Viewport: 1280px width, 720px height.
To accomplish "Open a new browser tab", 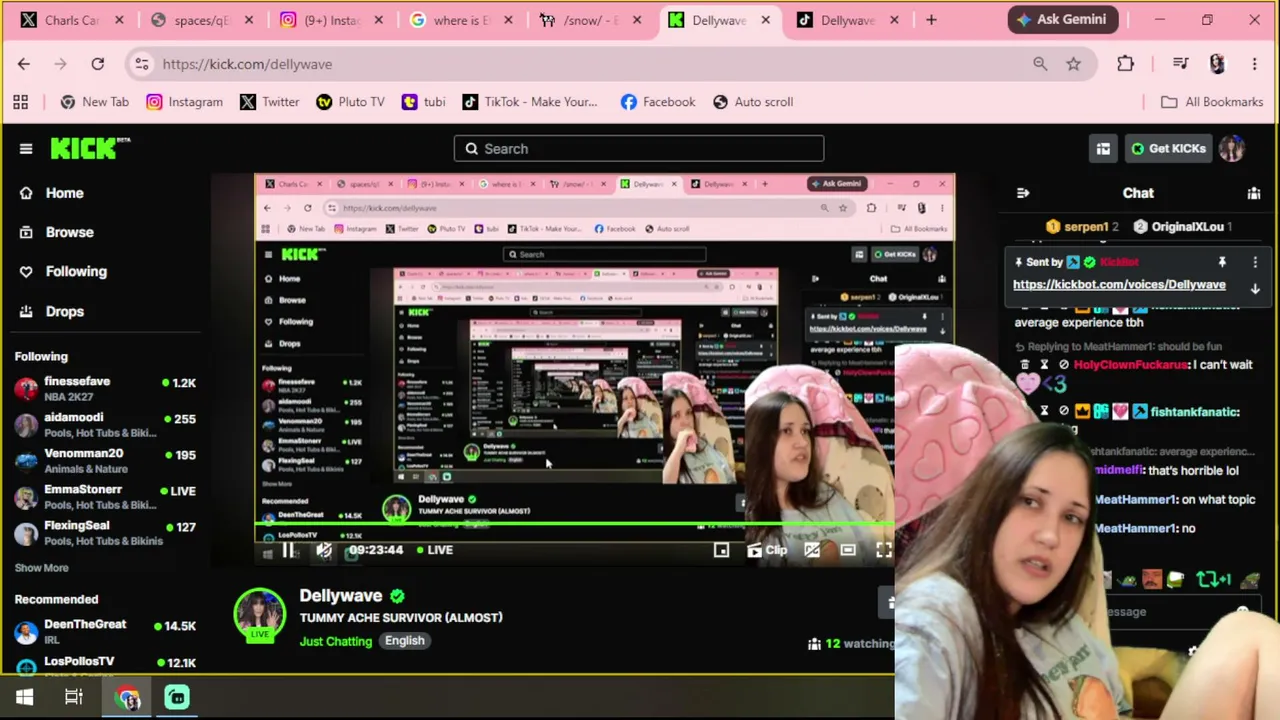I will tap(931, 20).
